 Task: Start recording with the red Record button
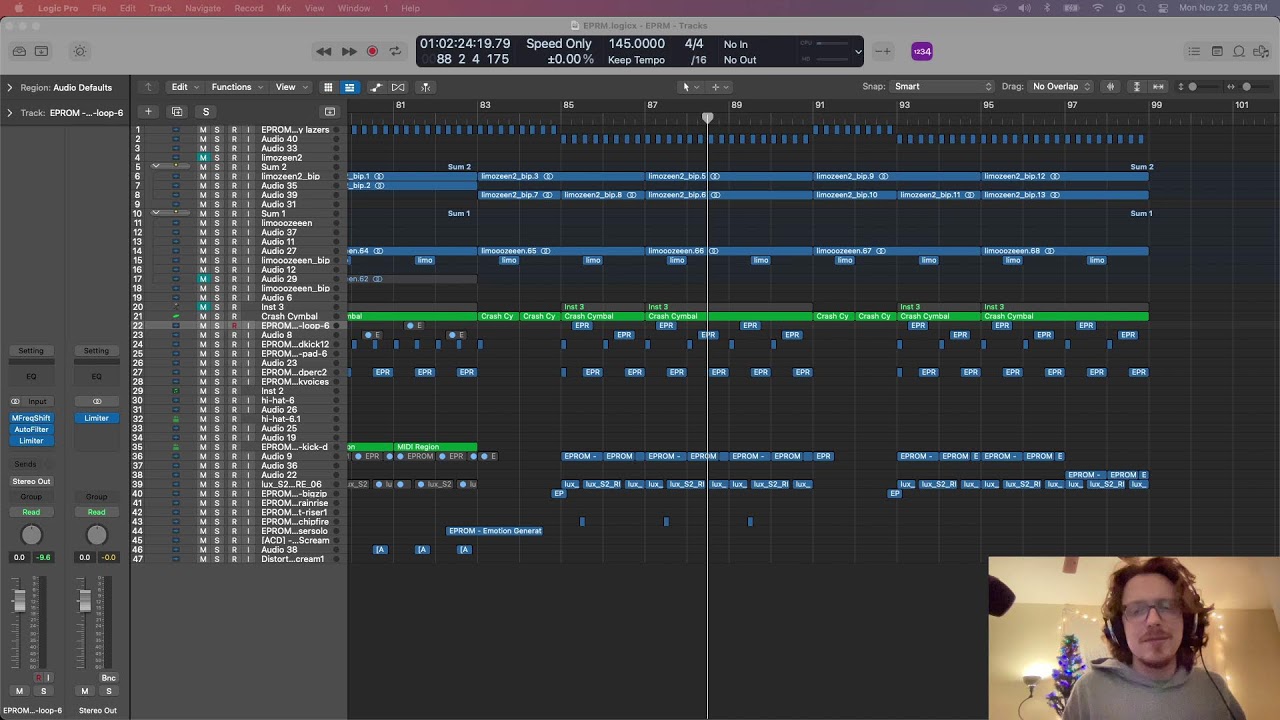(372, 51)
